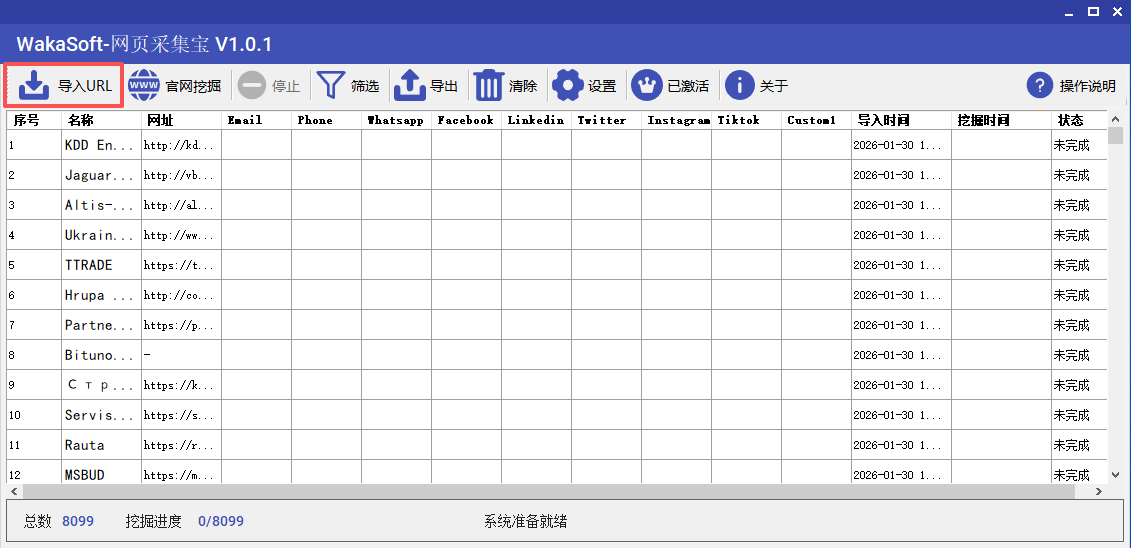Image resolution: width=1131 pixels, height=548 pixels.
Task: Click the horizontal scrollbar right arrow
Action: [1099, 492]
